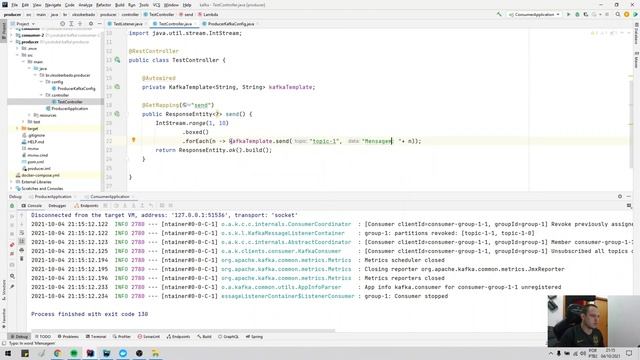Screen dimensions: 640x360
Task: Open the SonarLint tool window
Action: pos(149,337)
